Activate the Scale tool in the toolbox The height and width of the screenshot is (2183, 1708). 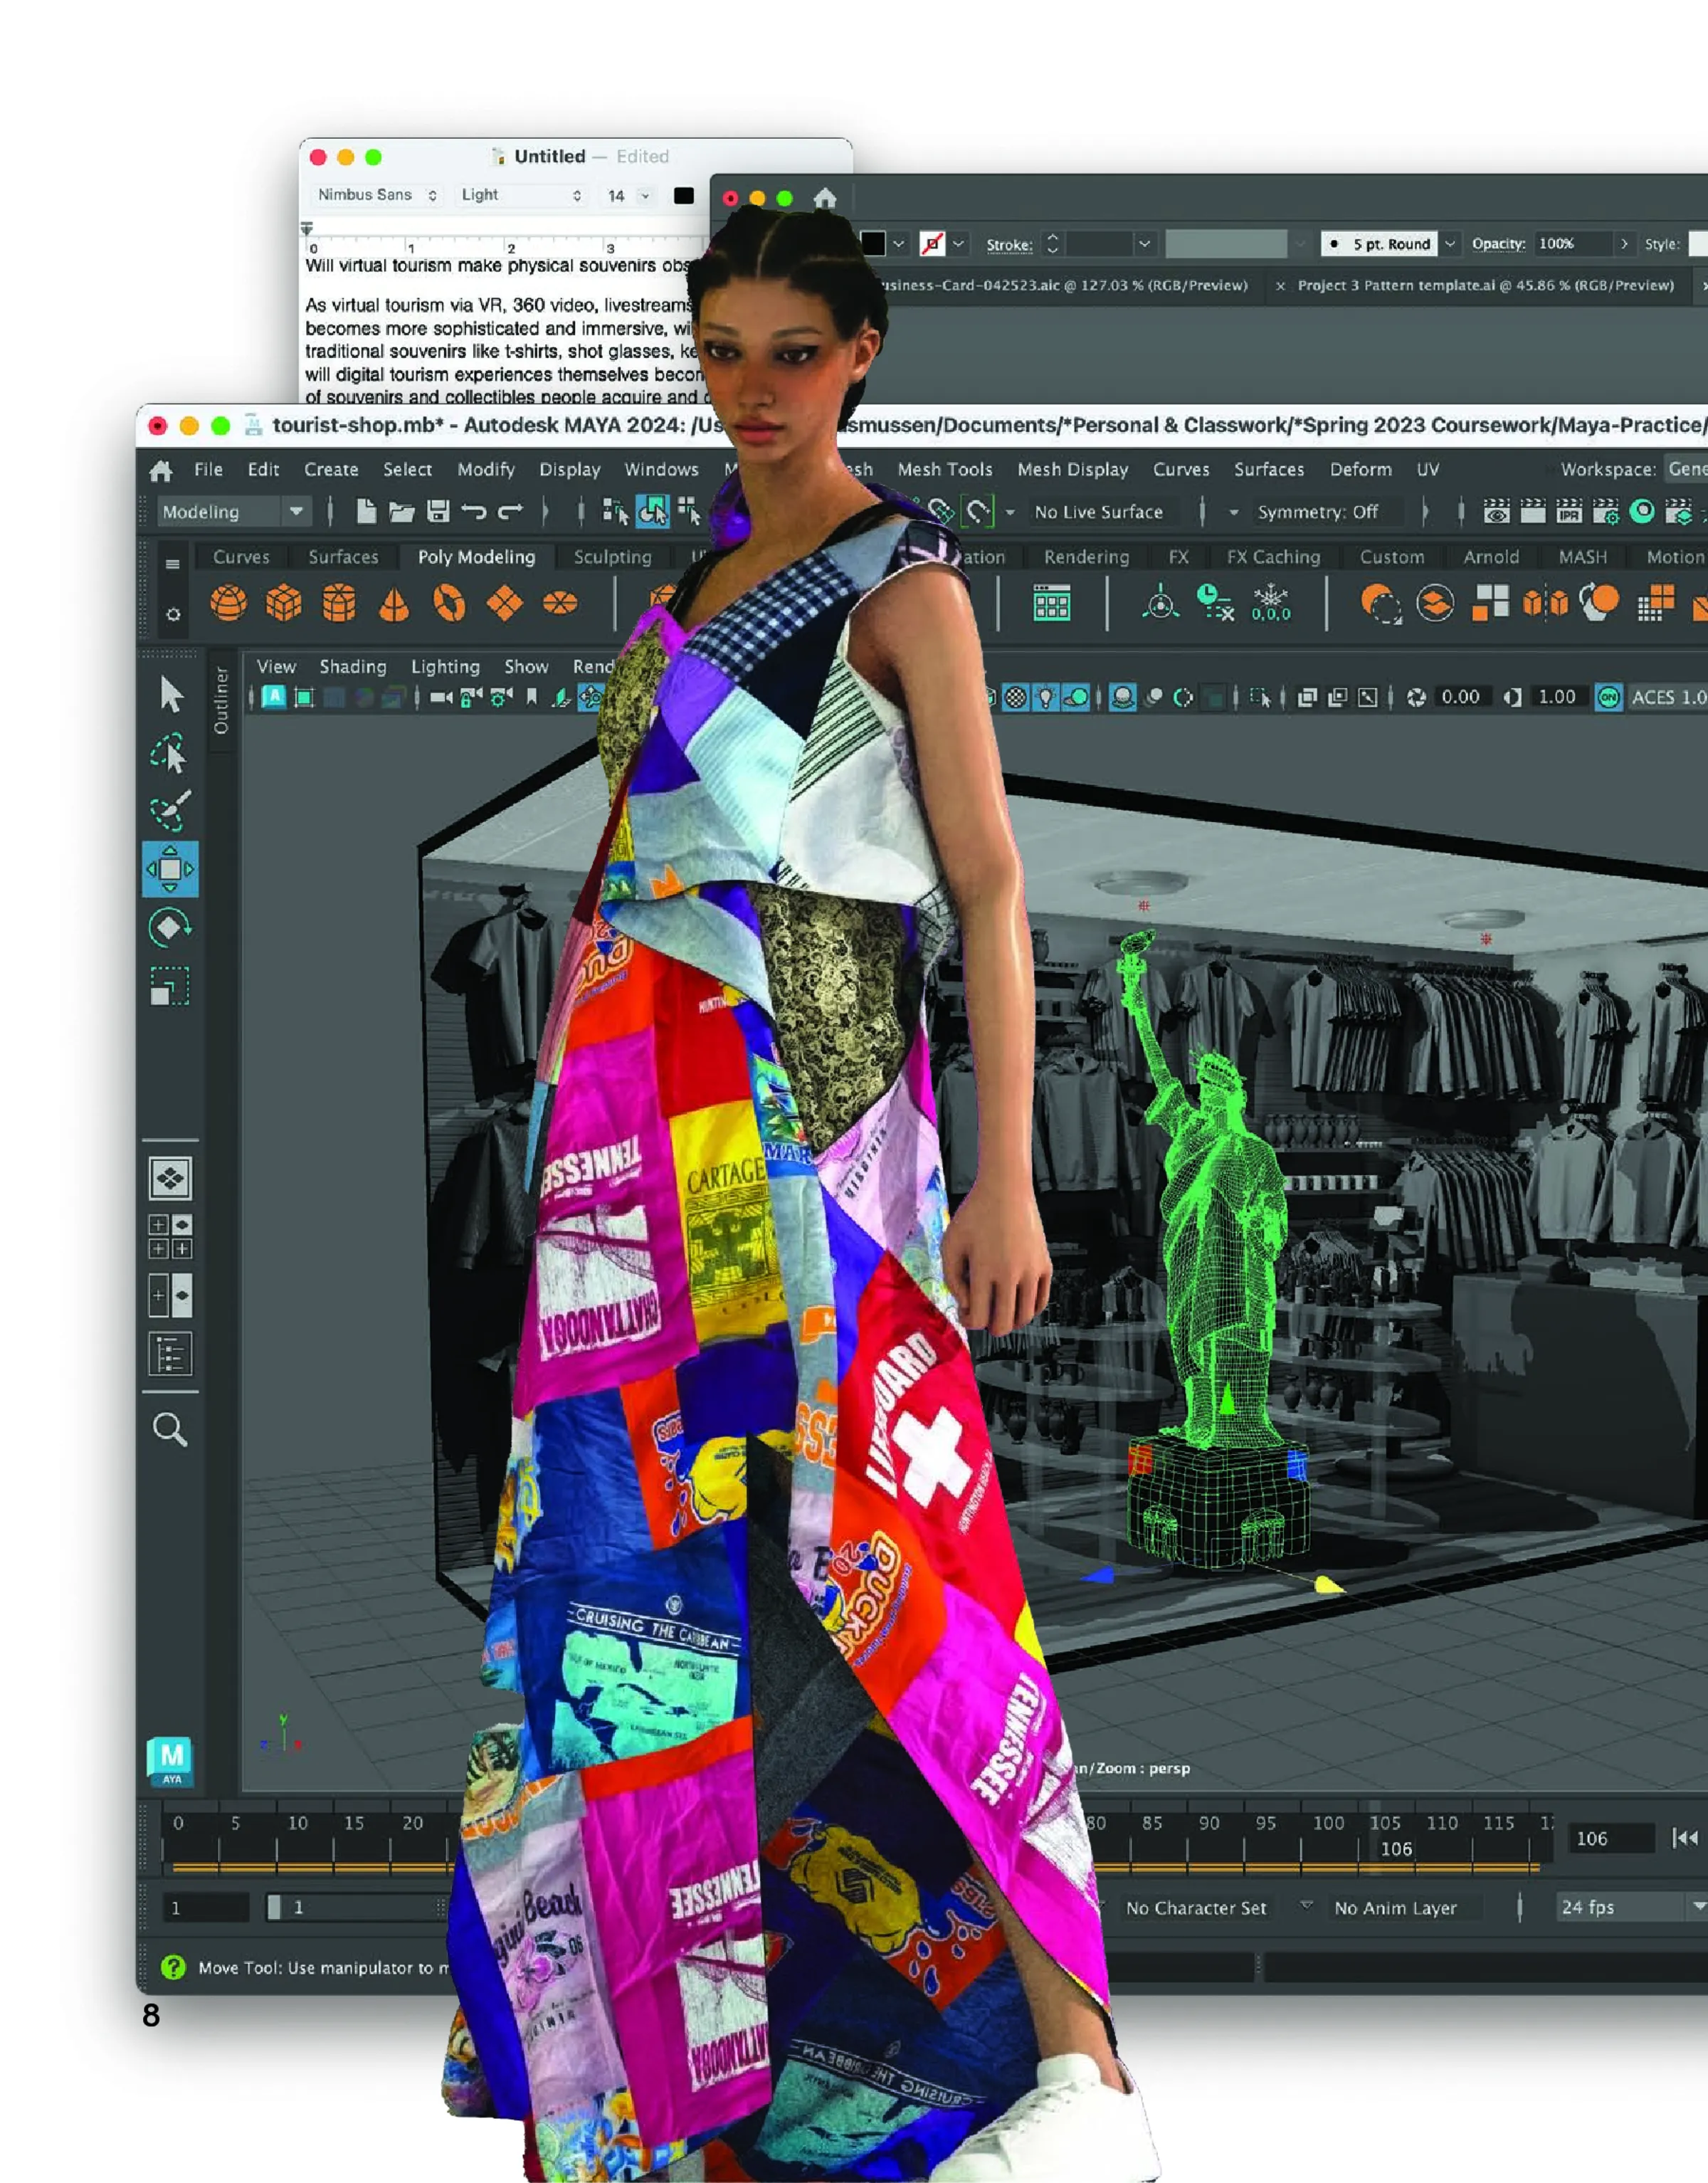(169, 986)
